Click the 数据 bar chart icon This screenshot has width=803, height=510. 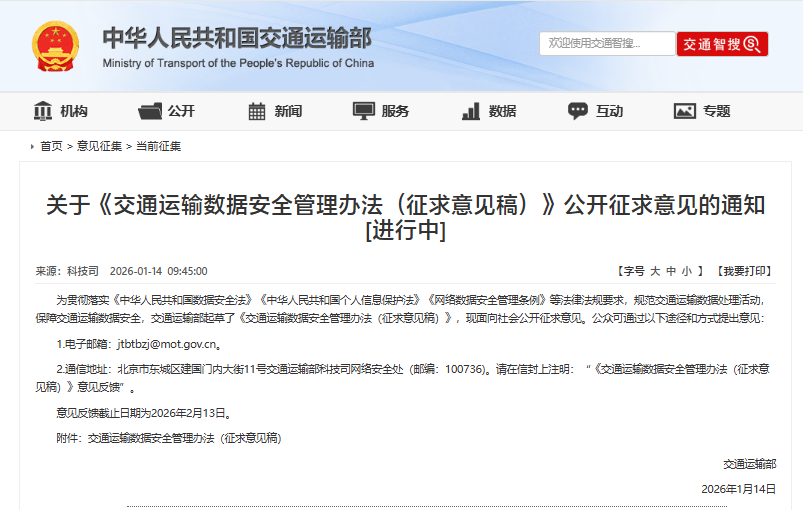pyautogui.click(x=471, y=111)
